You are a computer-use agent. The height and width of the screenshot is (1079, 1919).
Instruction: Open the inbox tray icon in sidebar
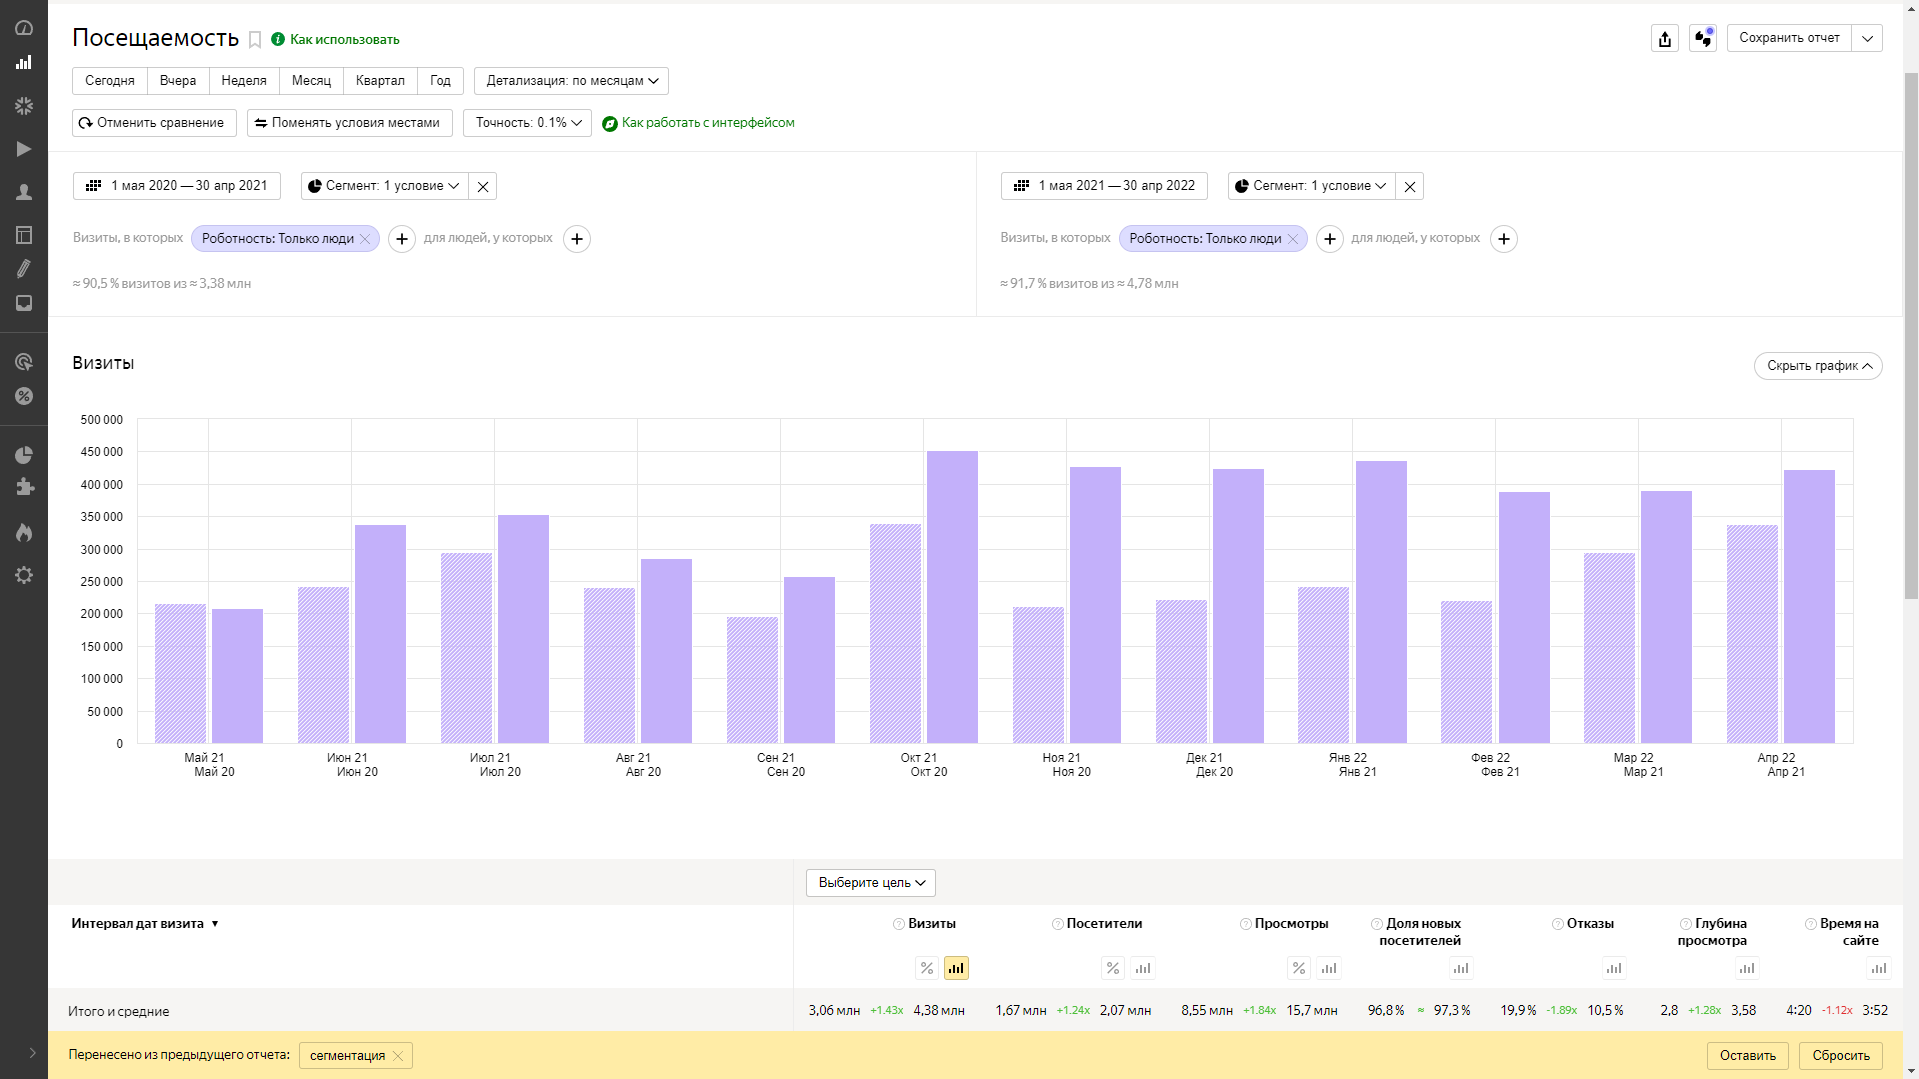coord(24,303)
